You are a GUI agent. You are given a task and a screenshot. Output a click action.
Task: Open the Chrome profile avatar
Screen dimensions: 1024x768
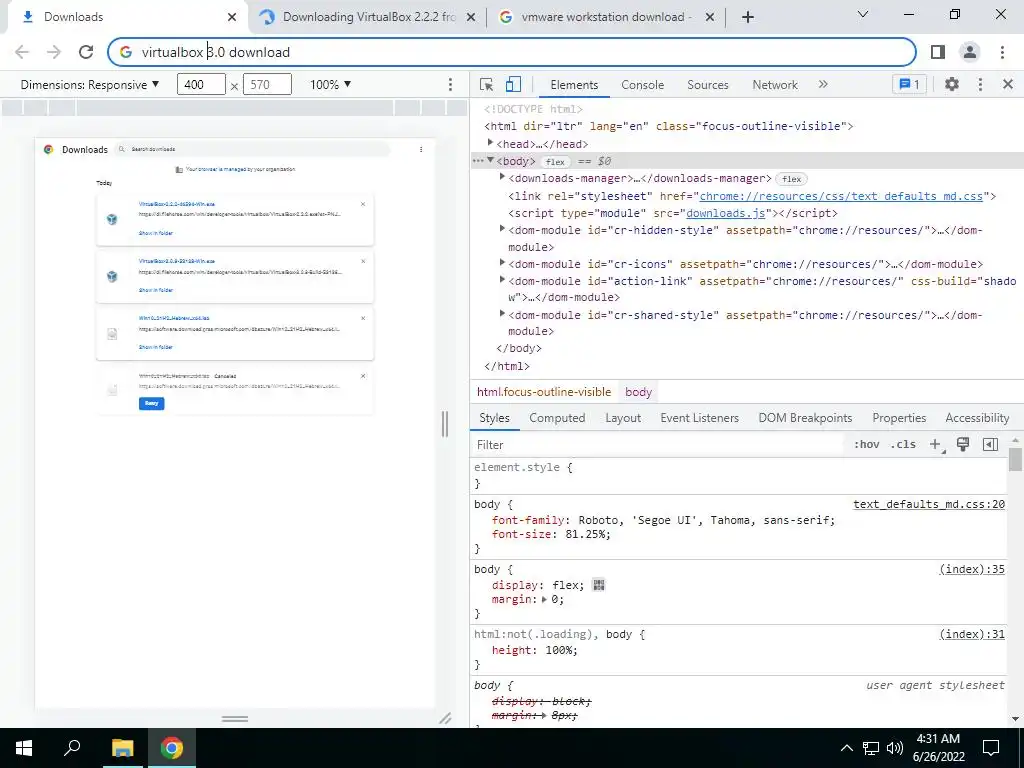970,52
